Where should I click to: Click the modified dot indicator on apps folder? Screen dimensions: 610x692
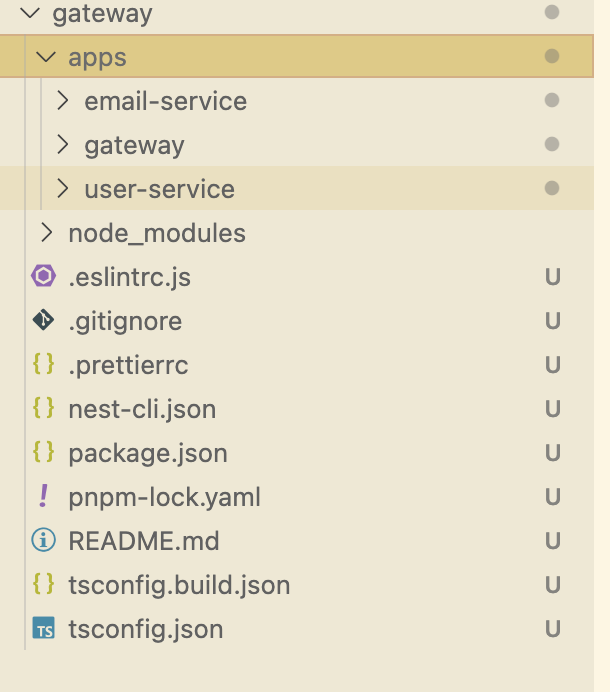click(551, 57)
